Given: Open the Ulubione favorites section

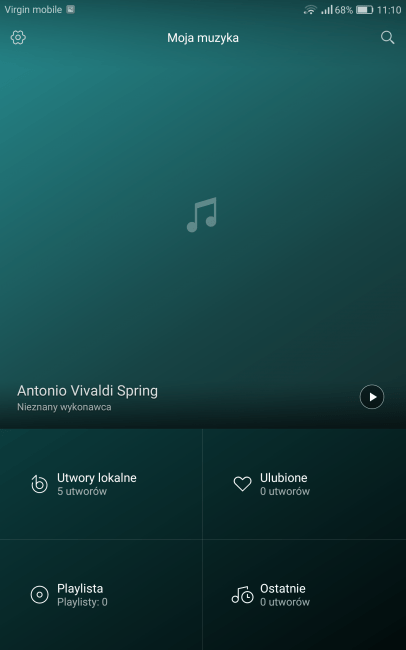Looking at the screenshot, I should [x=304, y=484].
